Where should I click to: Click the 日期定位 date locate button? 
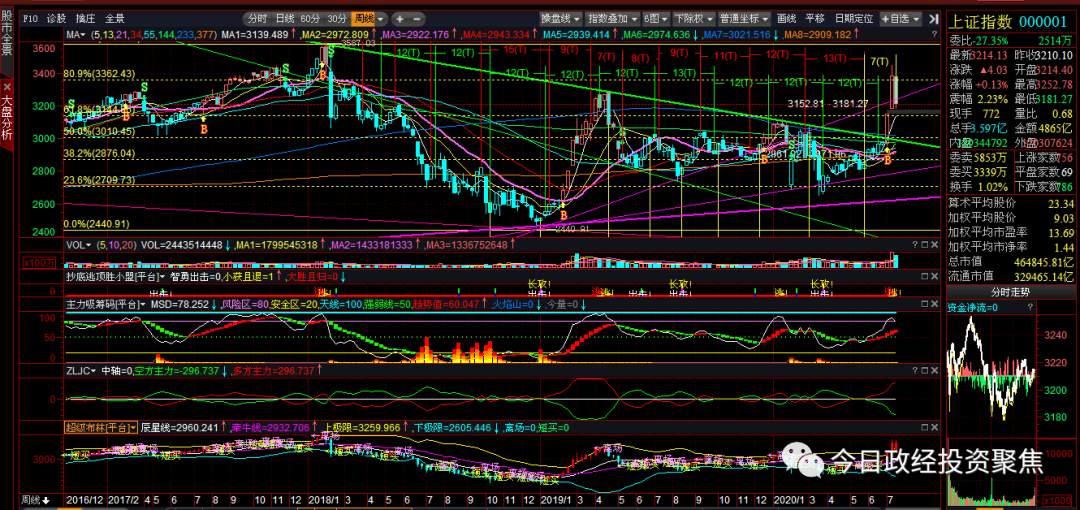click(x=853, y=19)
